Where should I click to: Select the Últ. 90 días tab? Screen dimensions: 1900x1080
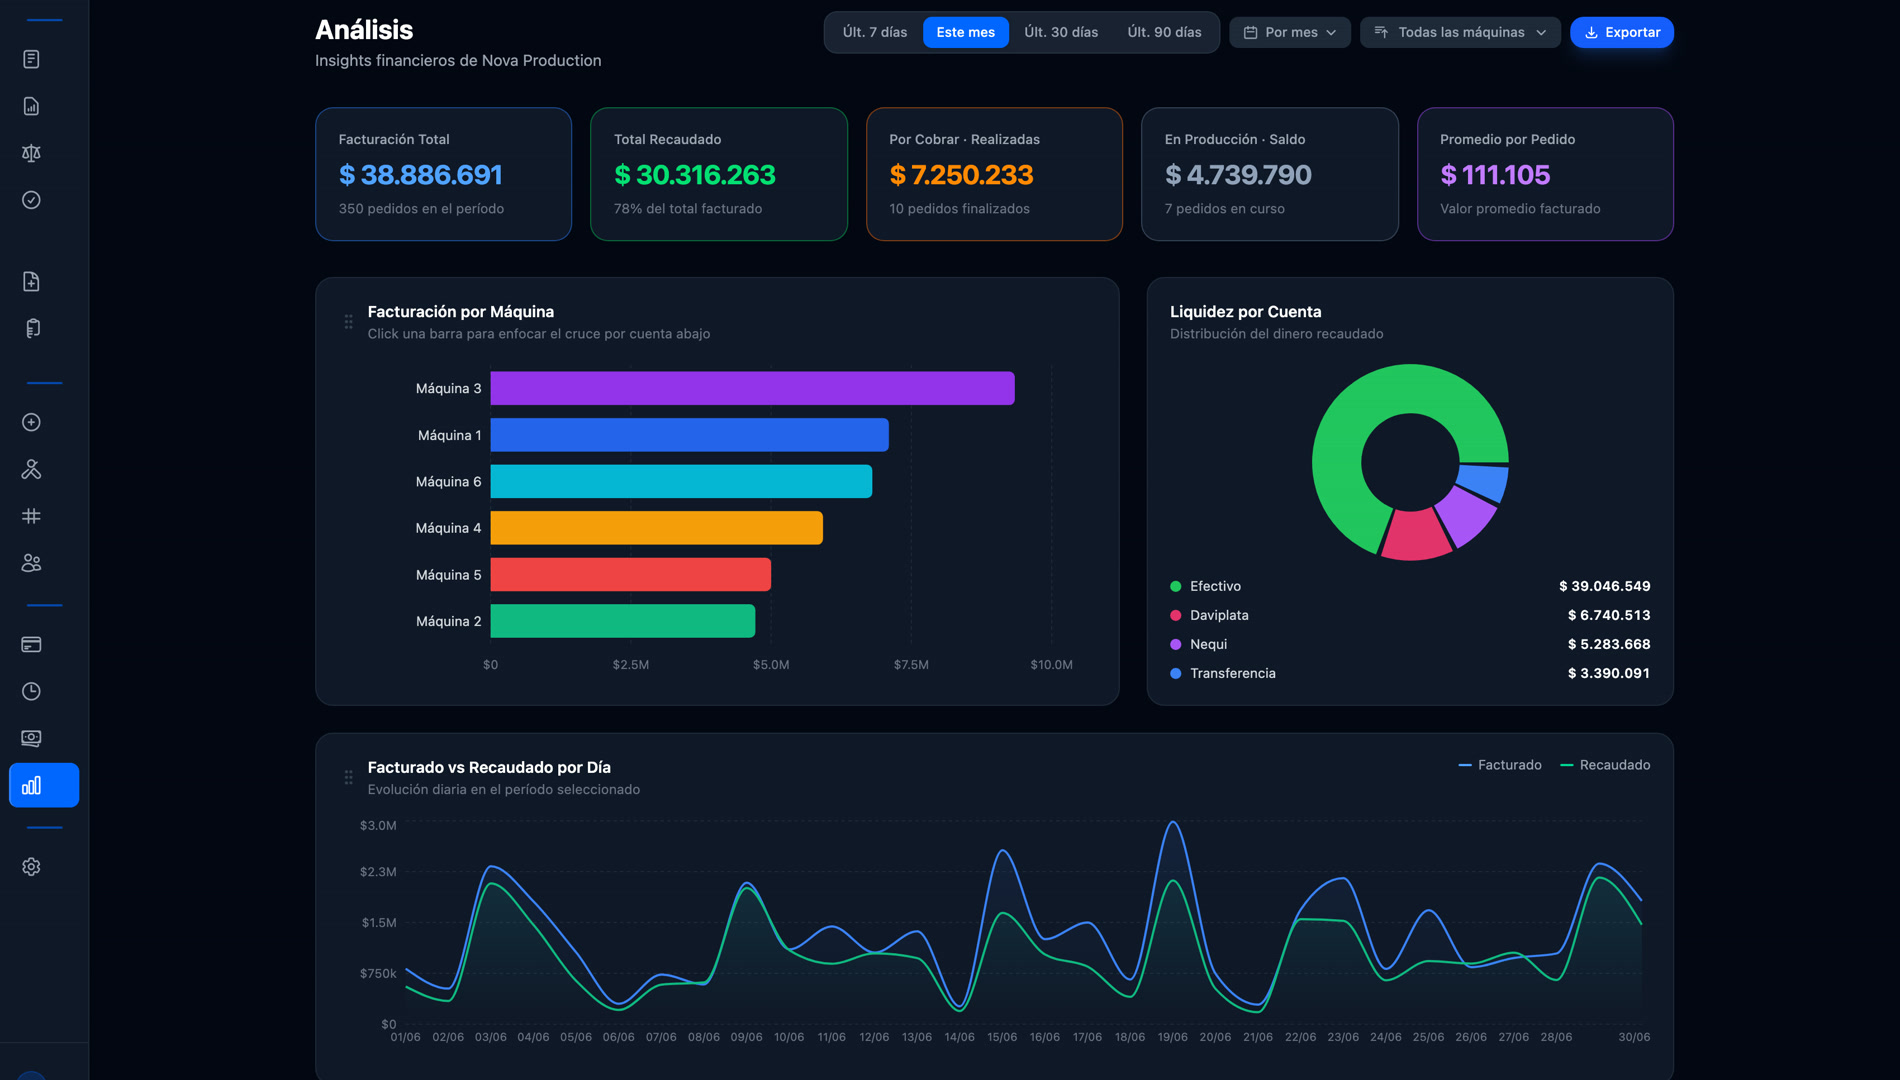pos(1164,32)
